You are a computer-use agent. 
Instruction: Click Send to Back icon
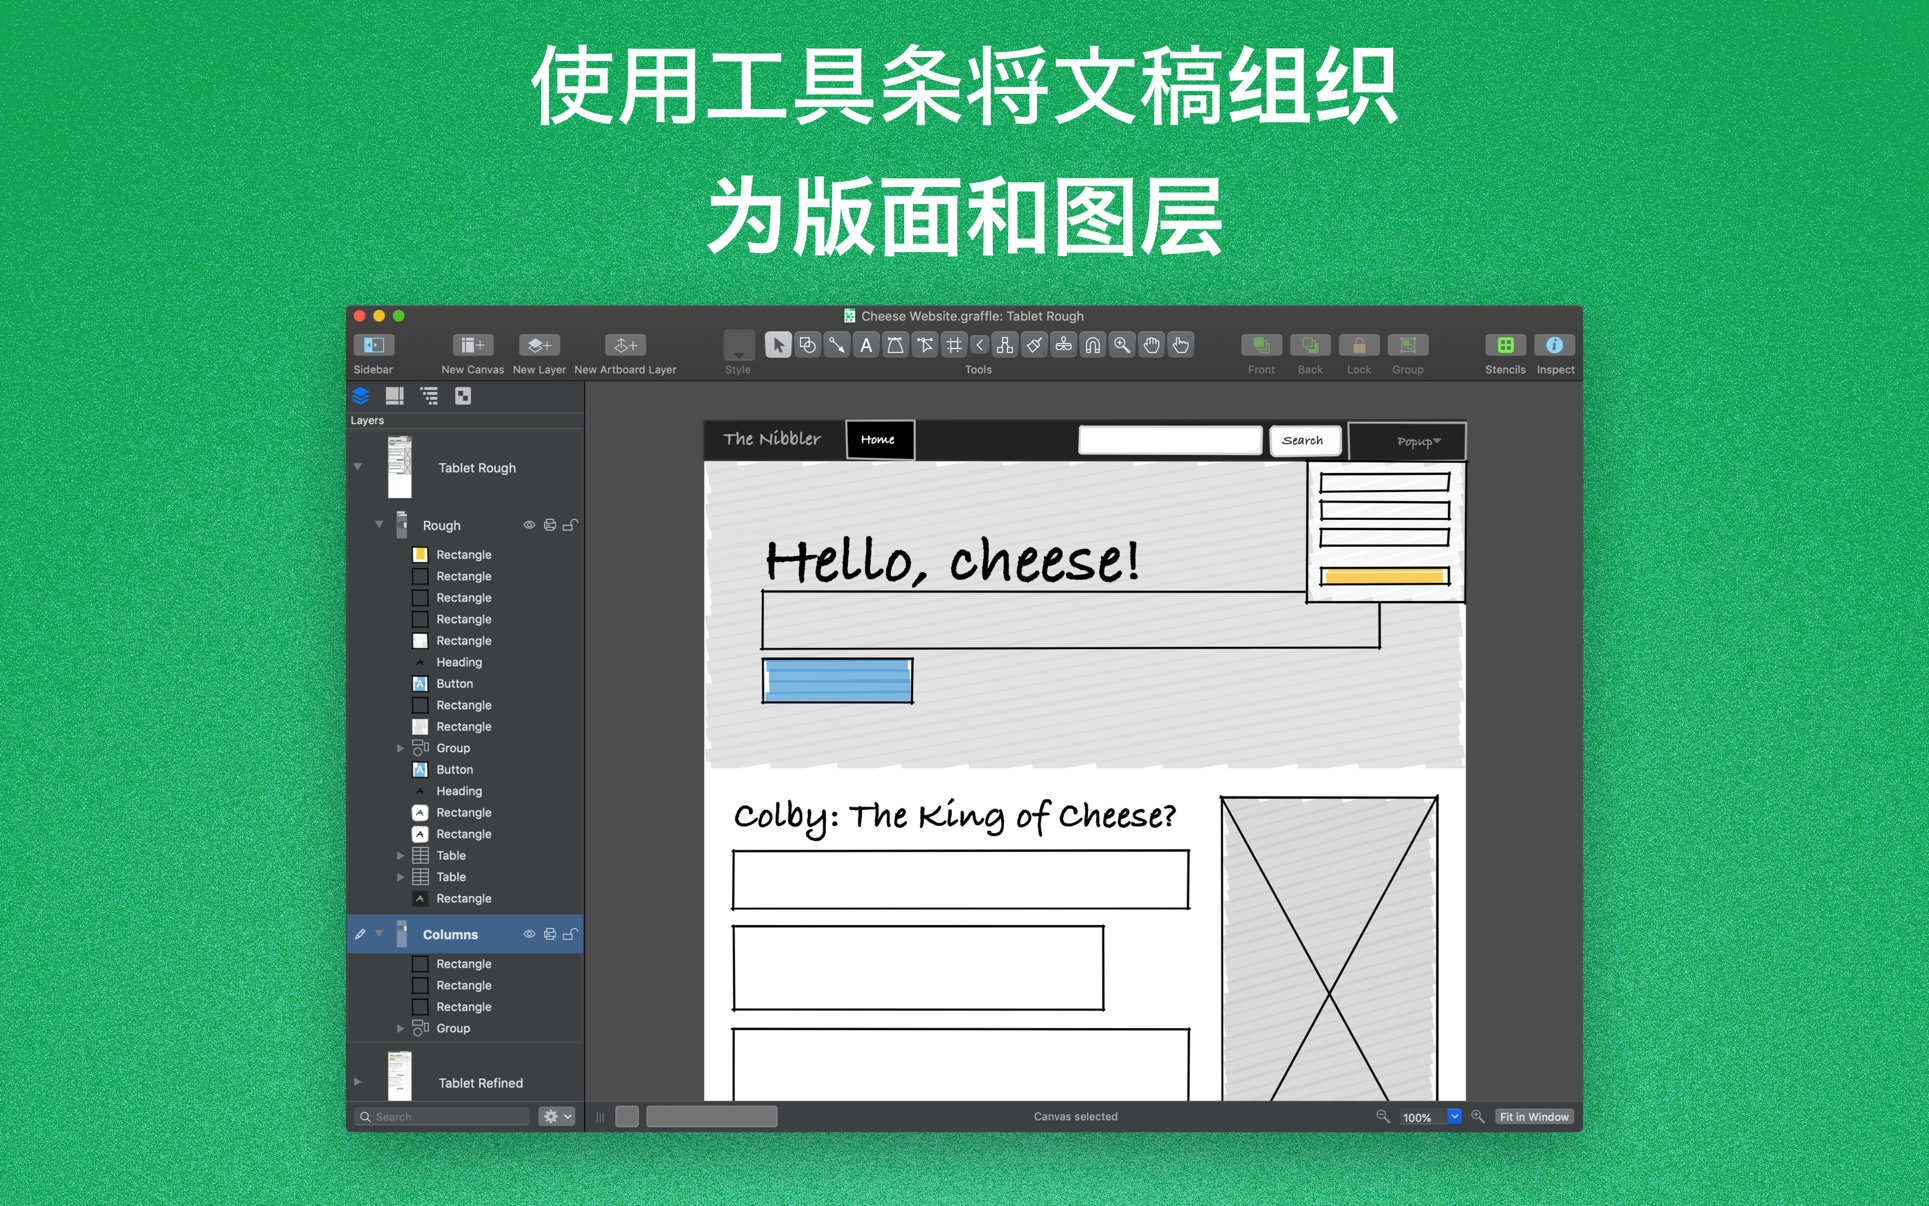coord(1310,345)
